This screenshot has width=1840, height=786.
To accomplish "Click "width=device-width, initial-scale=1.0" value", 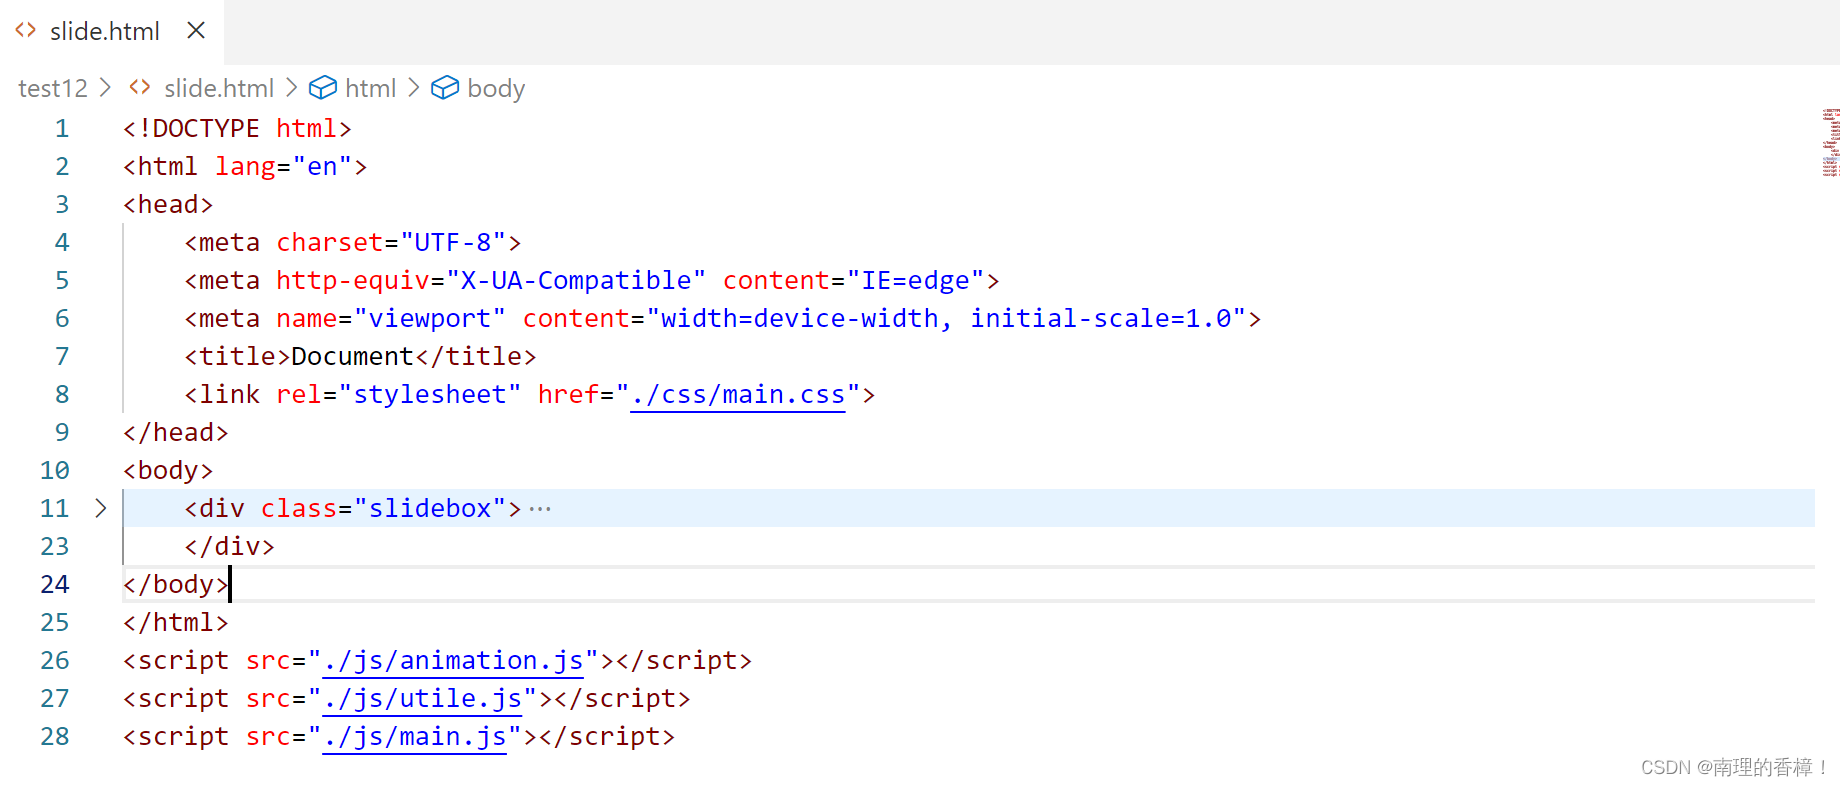I will pyautogui.click(x=946, y=319).
